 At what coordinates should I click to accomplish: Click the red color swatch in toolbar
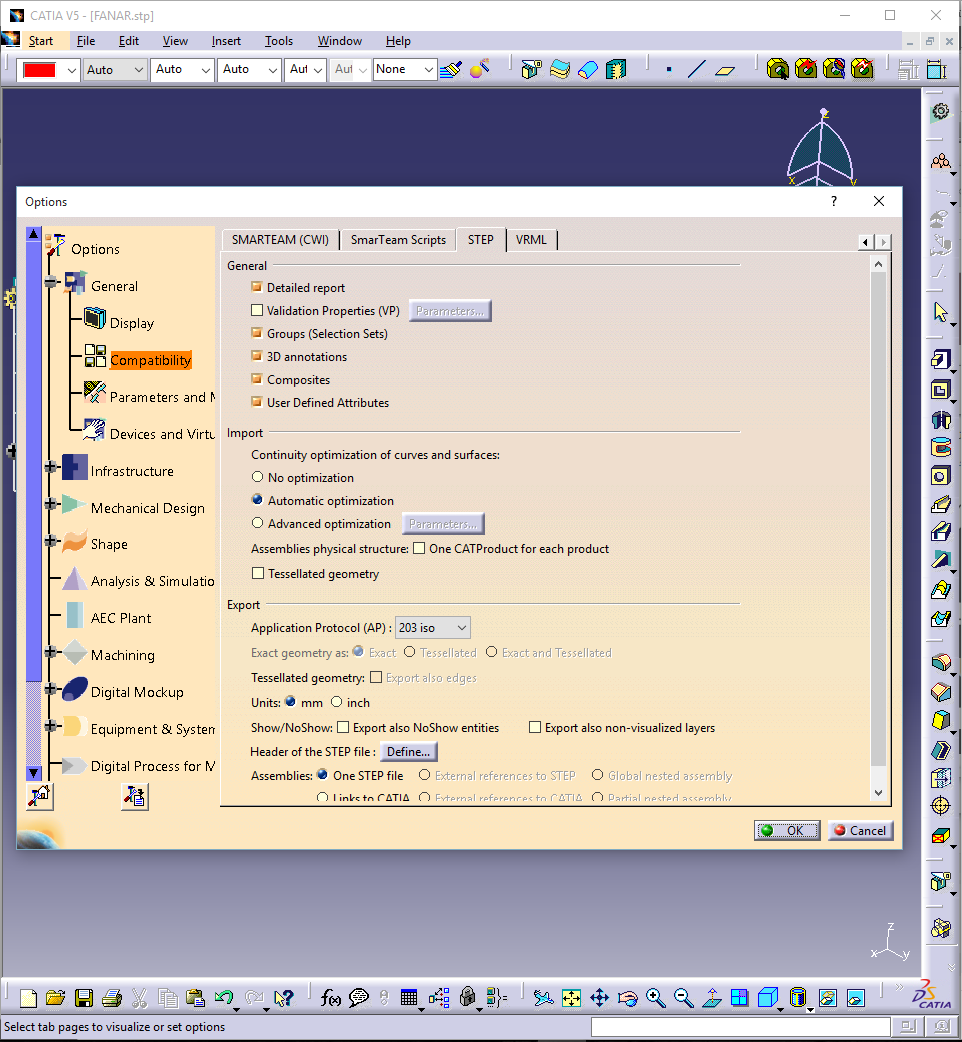pyautogui.click(x=39, y=70)
